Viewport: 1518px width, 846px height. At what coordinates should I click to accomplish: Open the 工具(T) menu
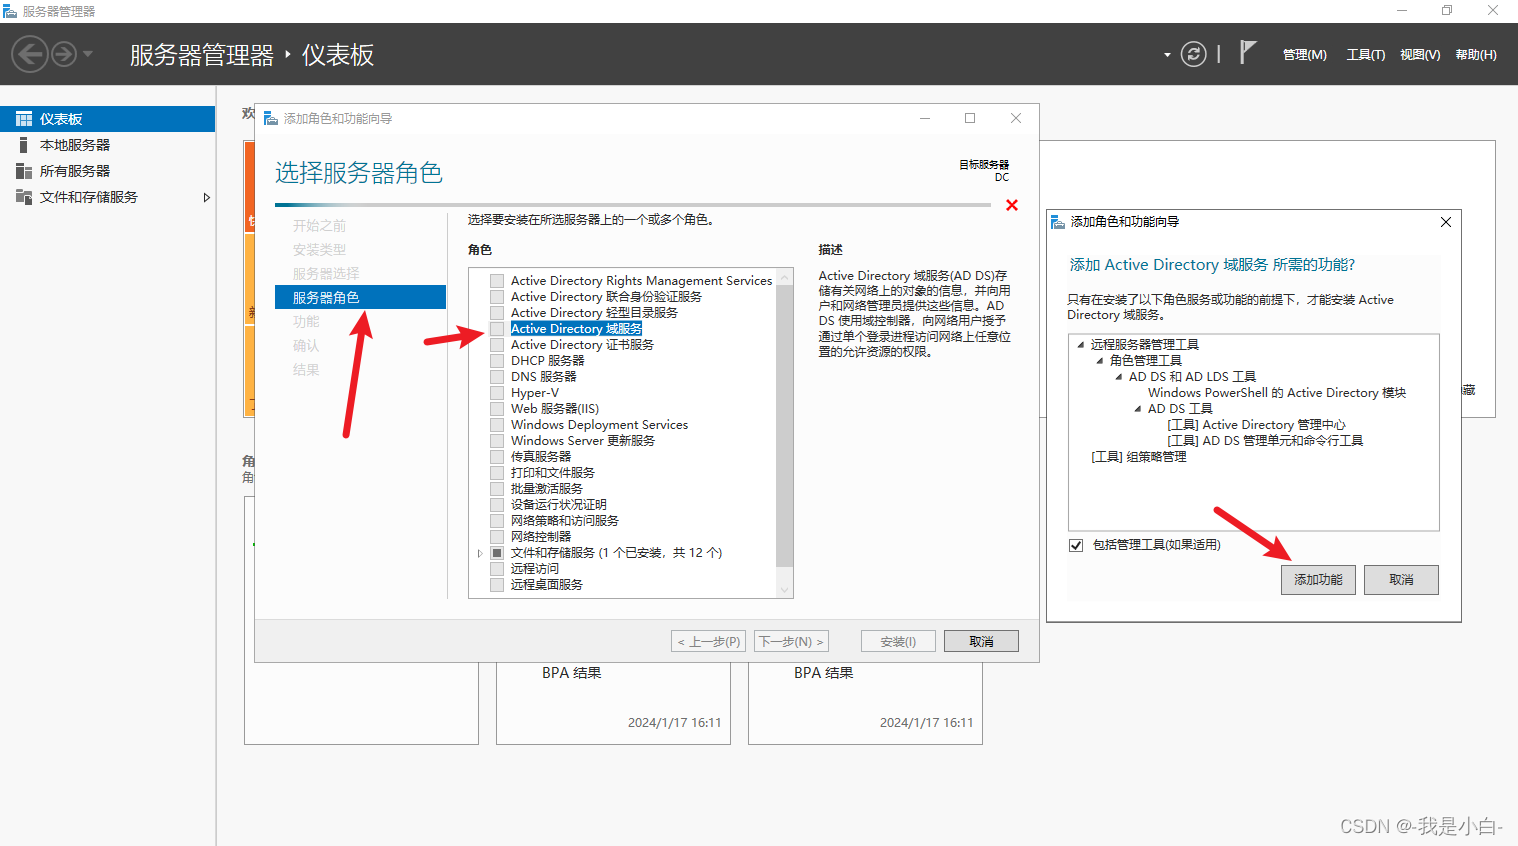click(x=1365, y=55)
